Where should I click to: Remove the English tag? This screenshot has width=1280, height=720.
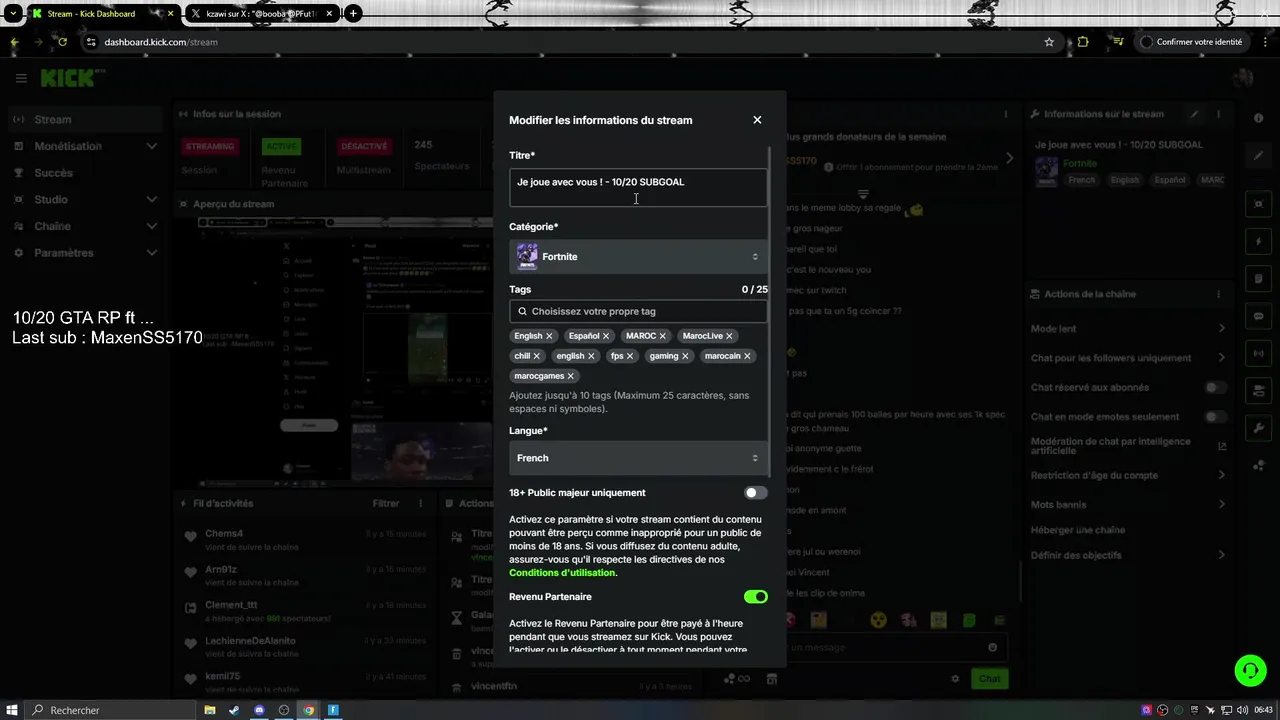coord(549,336)
